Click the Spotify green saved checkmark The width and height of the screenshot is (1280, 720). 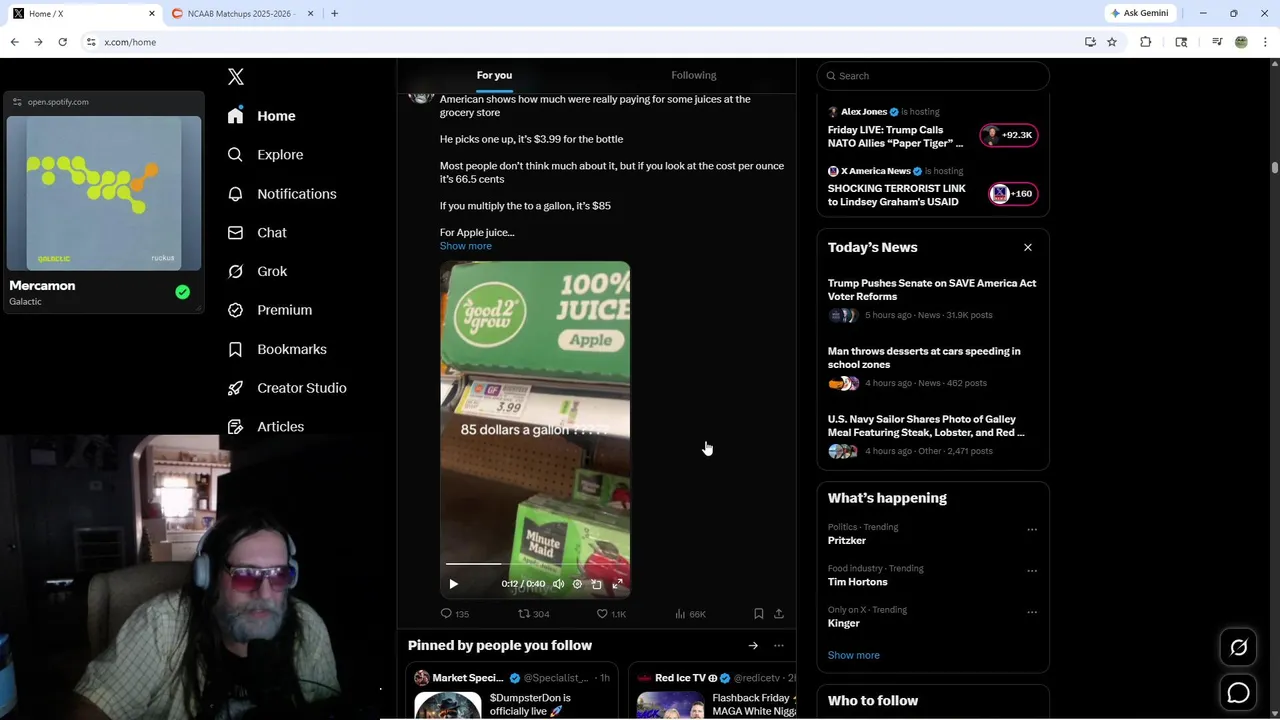pyautogui.click(x=183, y=292)
